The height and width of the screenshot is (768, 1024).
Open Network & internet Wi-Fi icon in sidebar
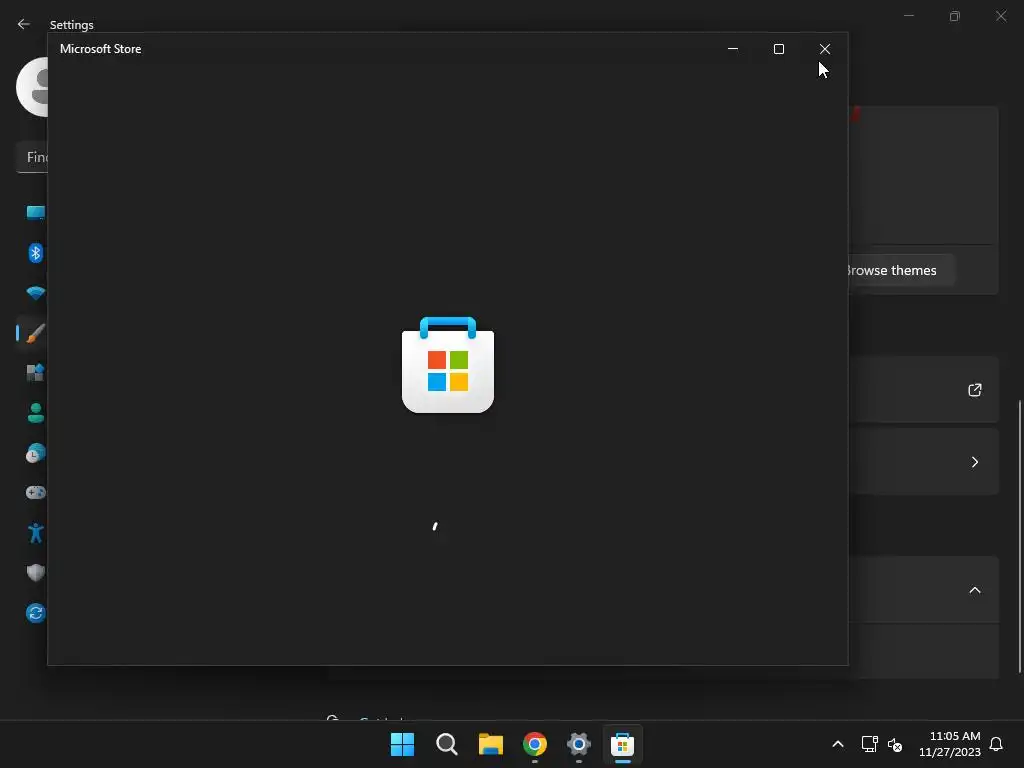click(x=36, y=293)
